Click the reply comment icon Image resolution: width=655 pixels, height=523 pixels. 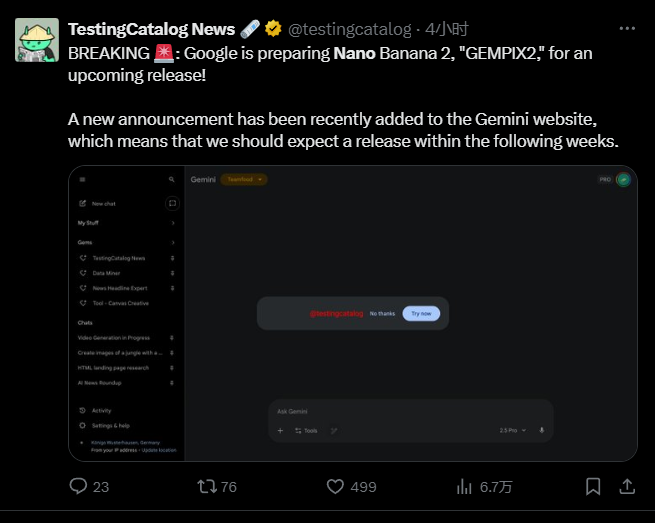[x=80, y=486]
